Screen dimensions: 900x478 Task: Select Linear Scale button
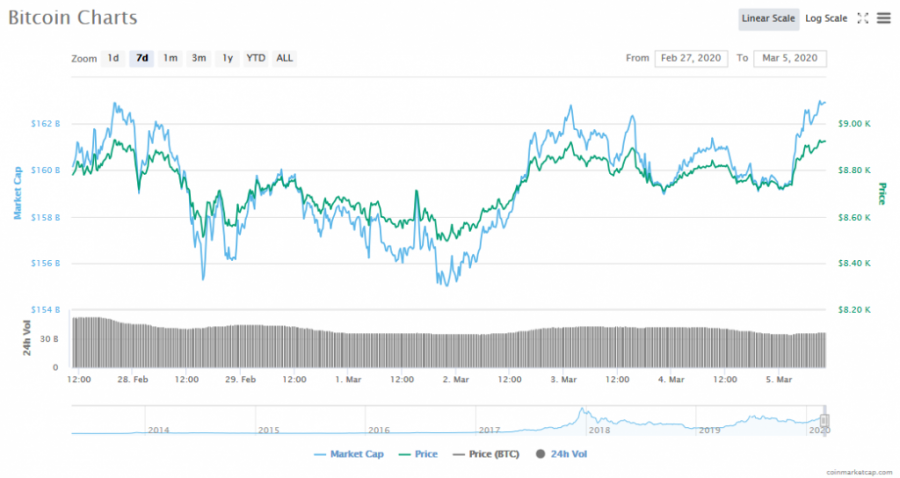pyautogui.click(x=768, y=19)
